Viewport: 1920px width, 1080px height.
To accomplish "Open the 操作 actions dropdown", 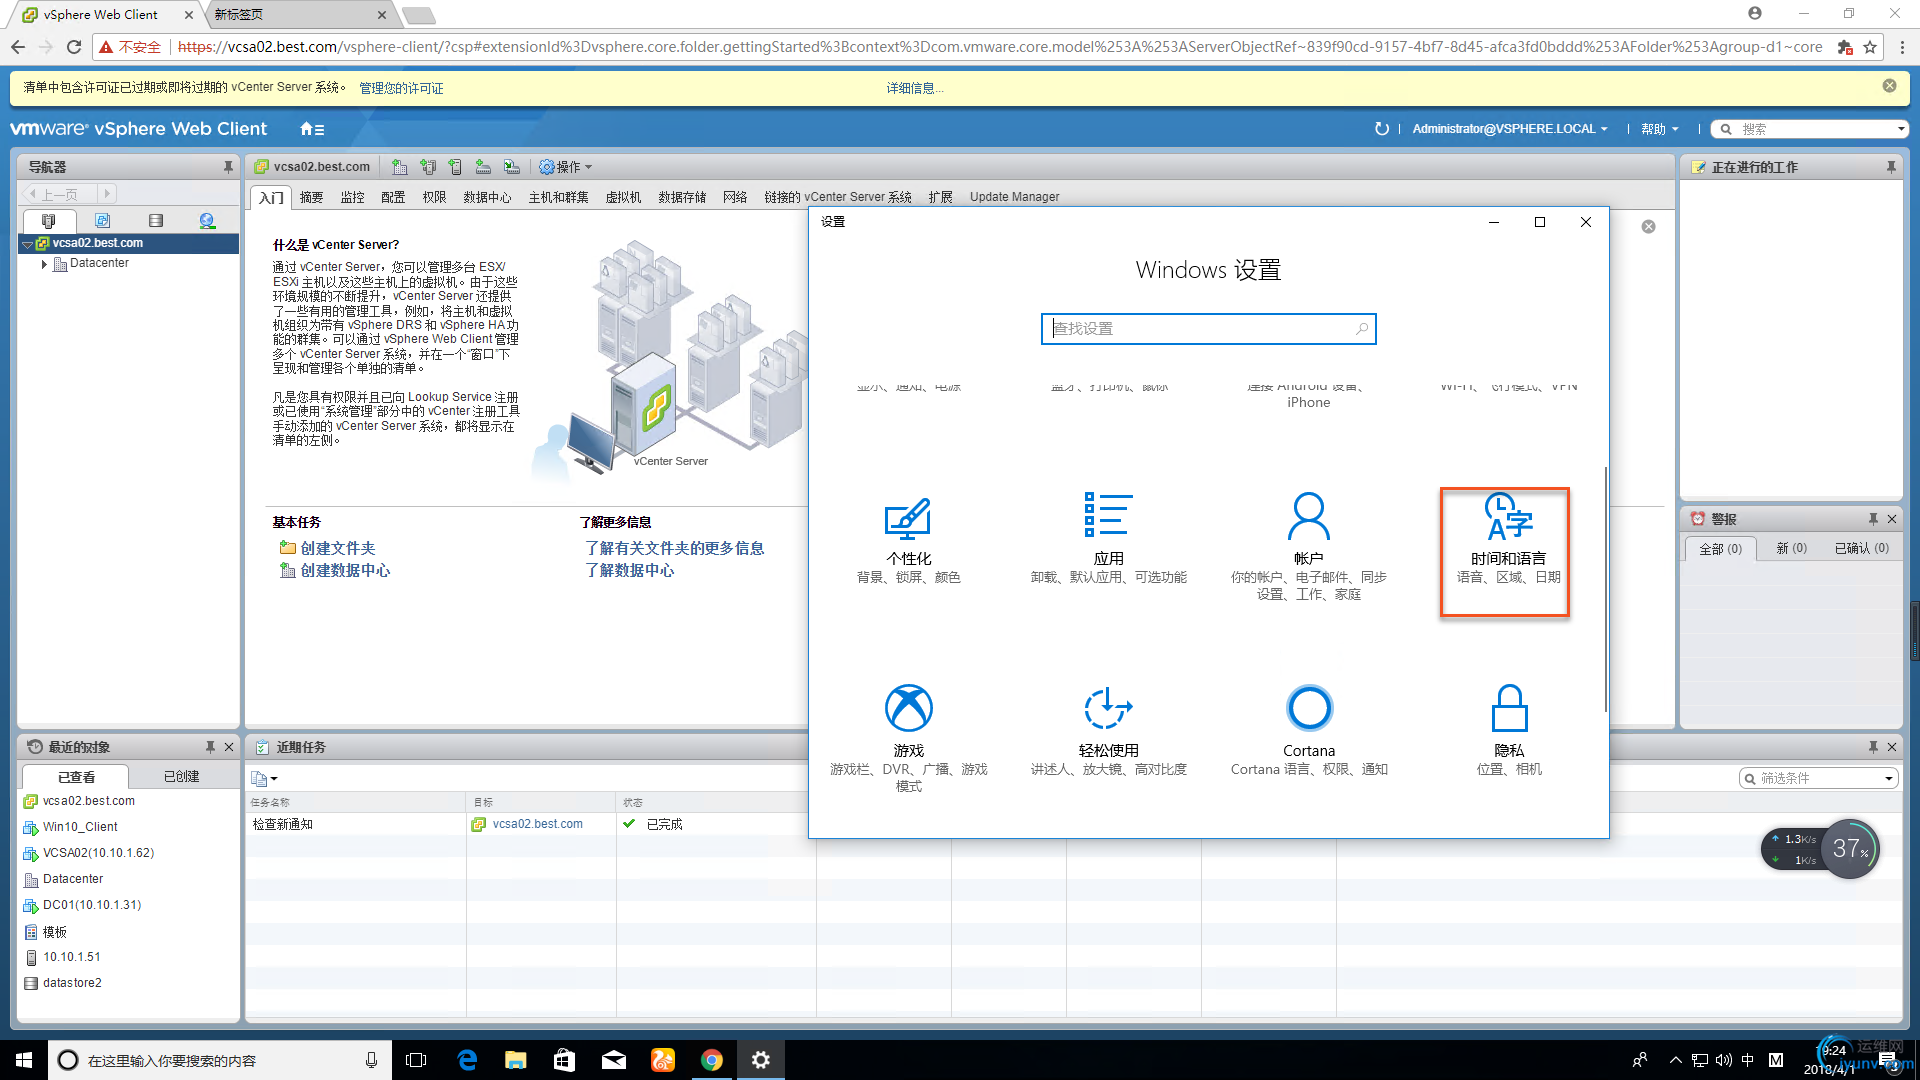I will [566, 167].
